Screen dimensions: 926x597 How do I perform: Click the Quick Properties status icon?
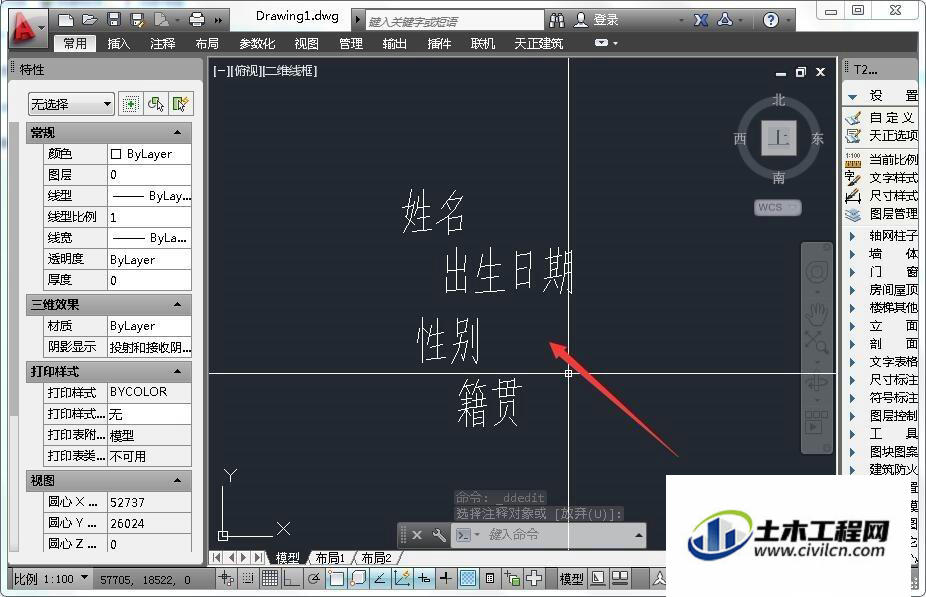490,579
